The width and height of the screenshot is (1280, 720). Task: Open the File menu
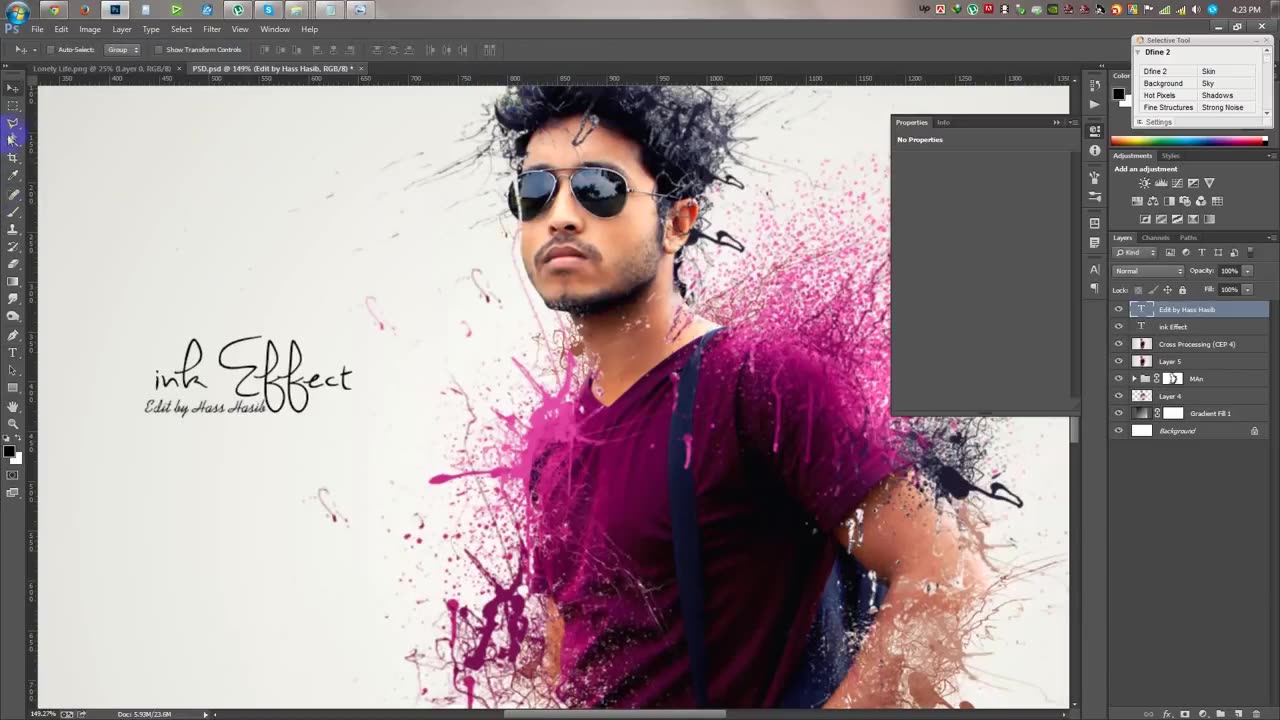tap(37, 29)
